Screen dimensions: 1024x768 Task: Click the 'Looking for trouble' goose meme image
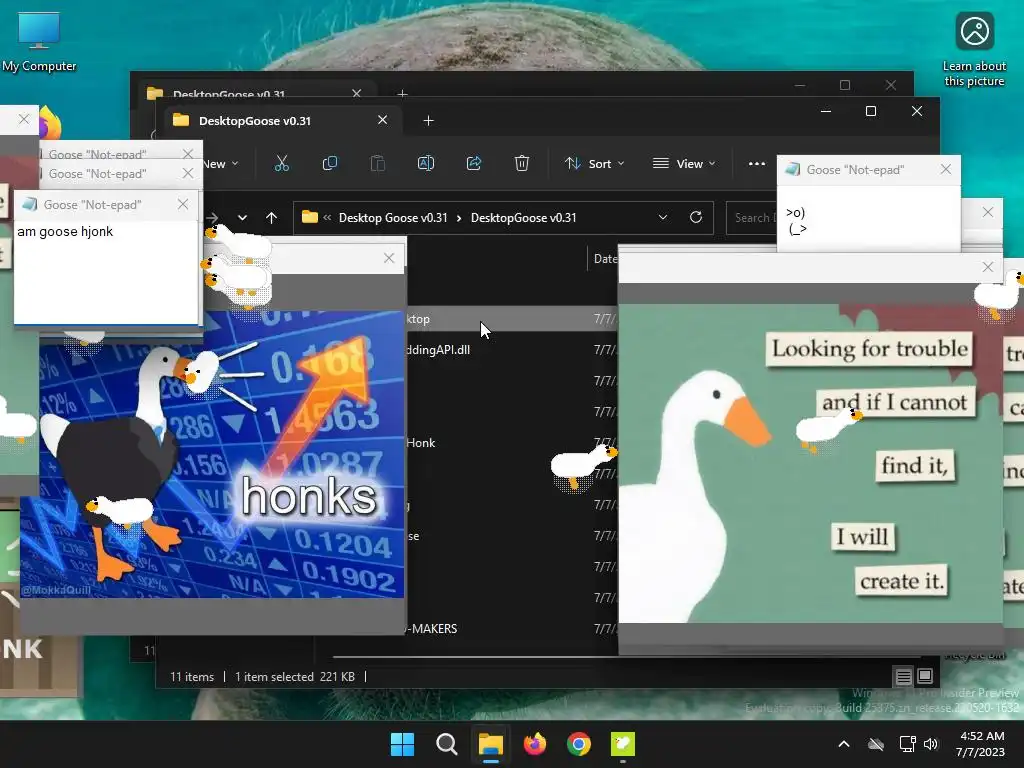(x=810, y=462)
